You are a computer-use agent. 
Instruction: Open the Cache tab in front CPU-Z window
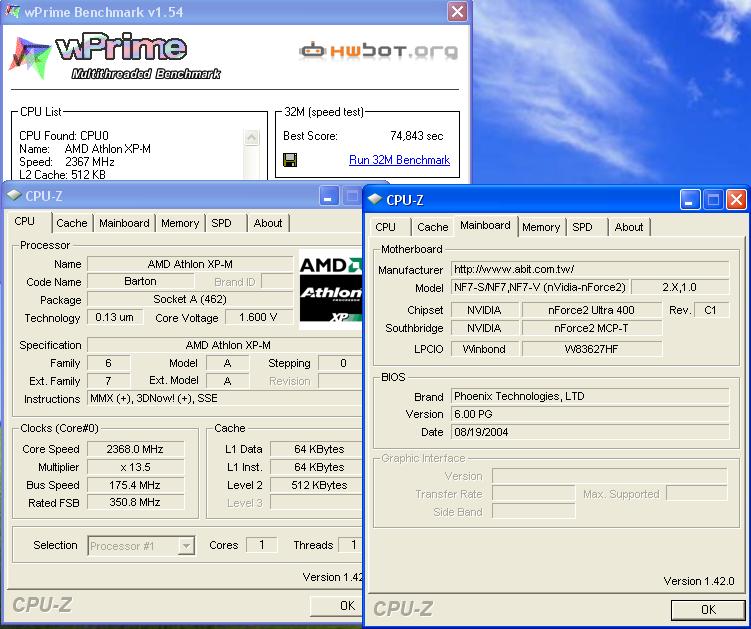pos(432,227)
